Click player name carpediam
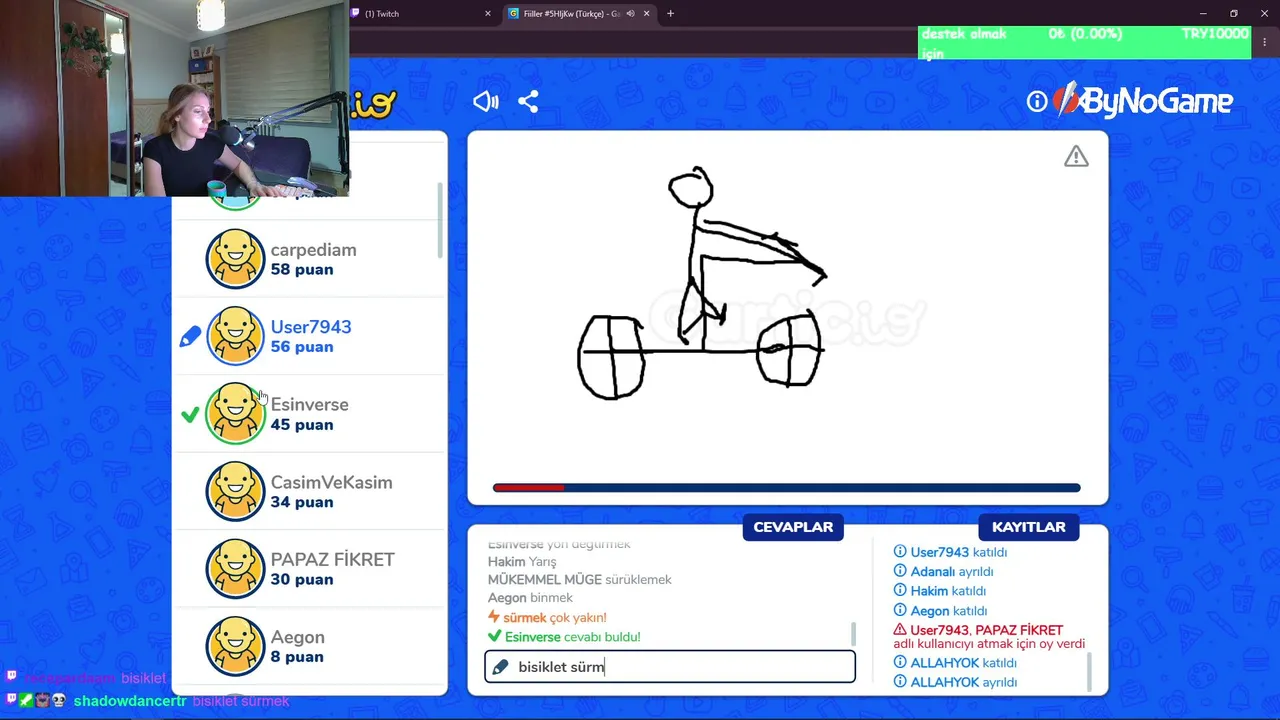Image resolution: width=1280 pixels, height=720 pixels. point(313,250)
